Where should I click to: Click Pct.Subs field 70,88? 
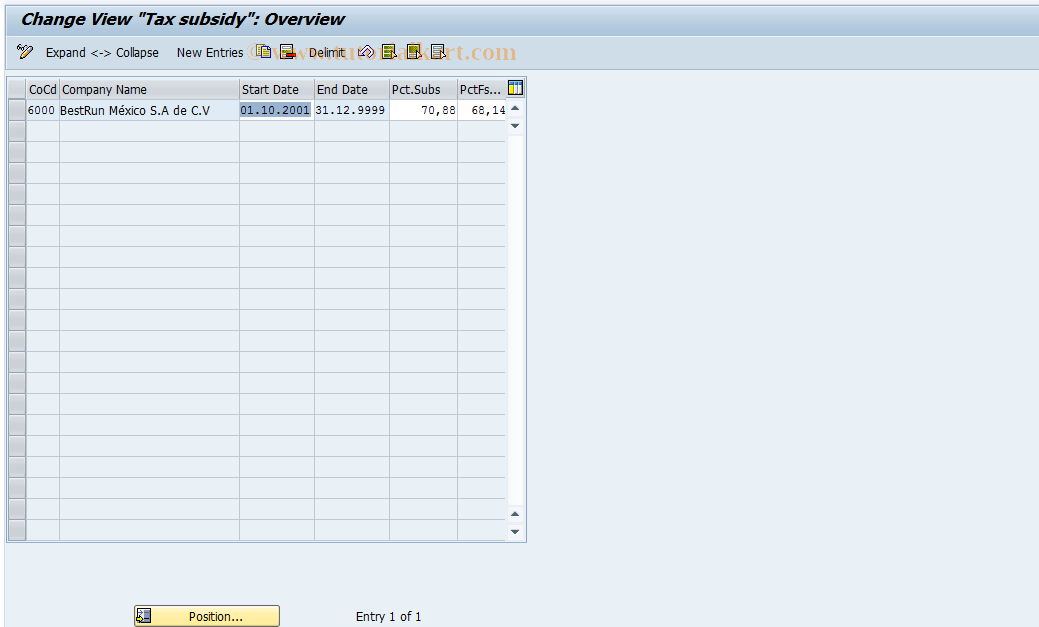click(x=423, y=110)
